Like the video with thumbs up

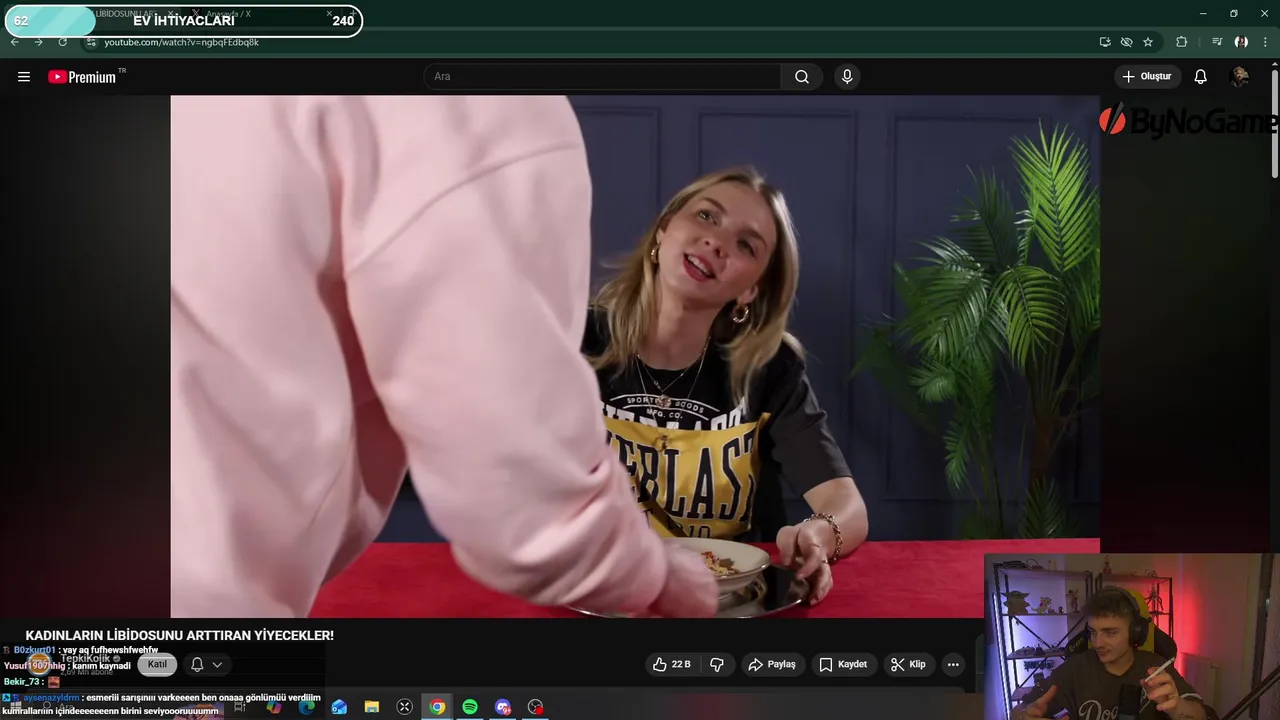671,664
